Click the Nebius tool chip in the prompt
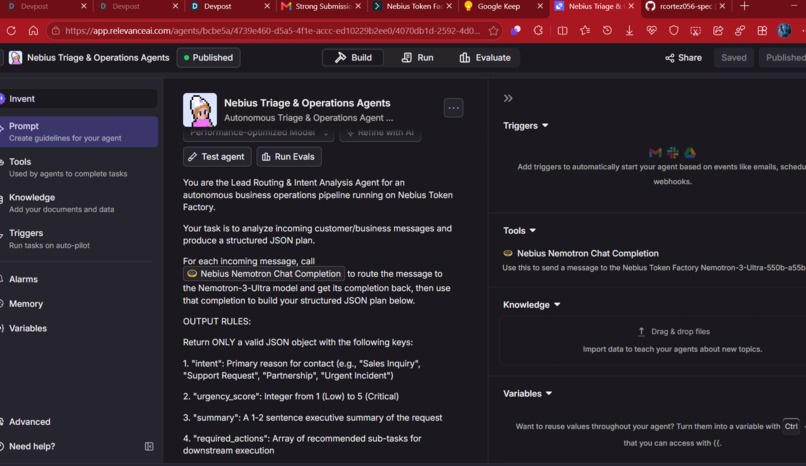Image resolution: width=806 pixels, height=466 pixels. (264, 274)
